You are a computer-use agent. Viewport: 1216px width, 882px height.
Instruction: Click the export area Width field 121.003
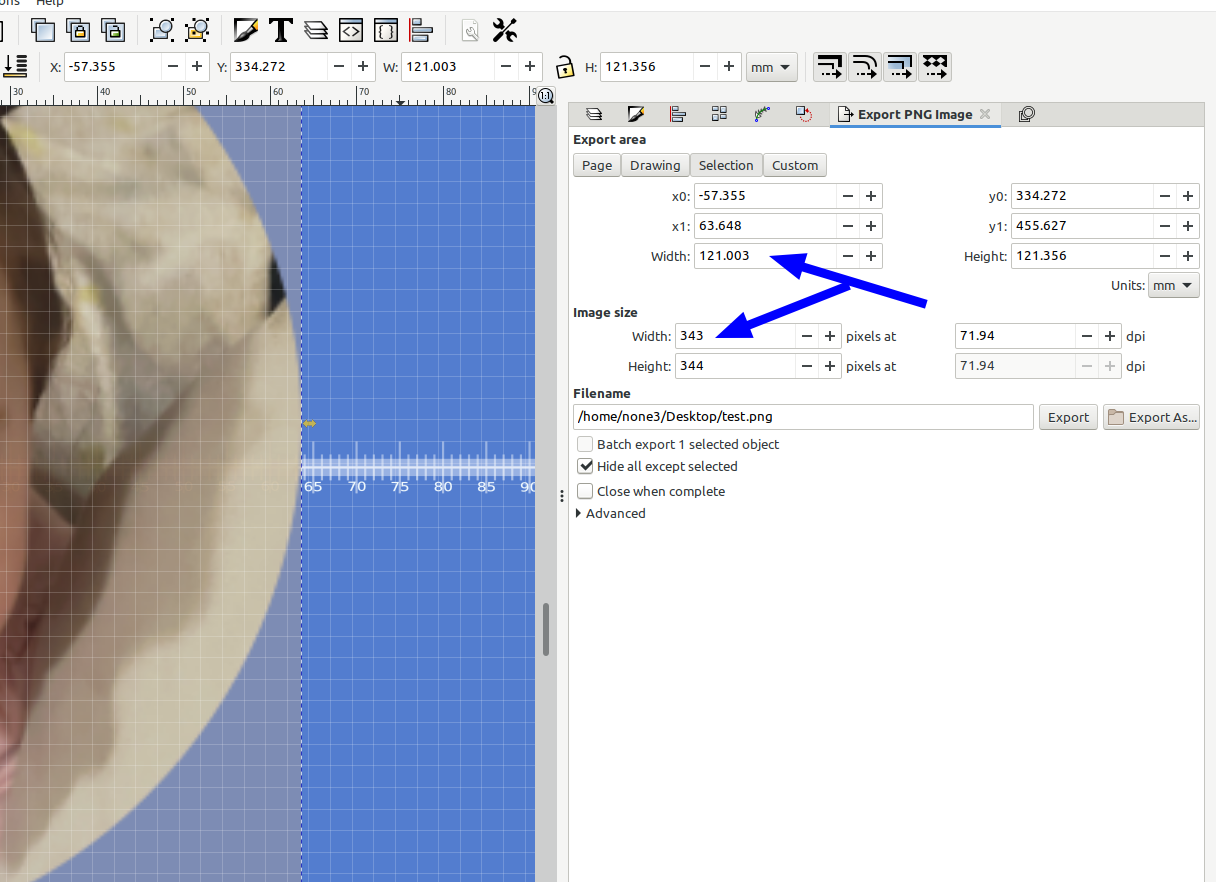point(765,256)
